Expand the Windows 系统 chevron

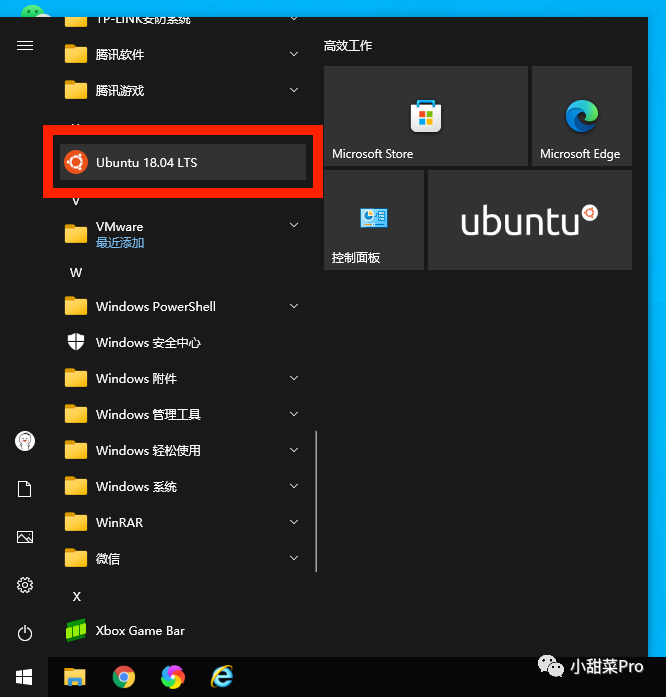pyautogui.click(x=294, y=486)
